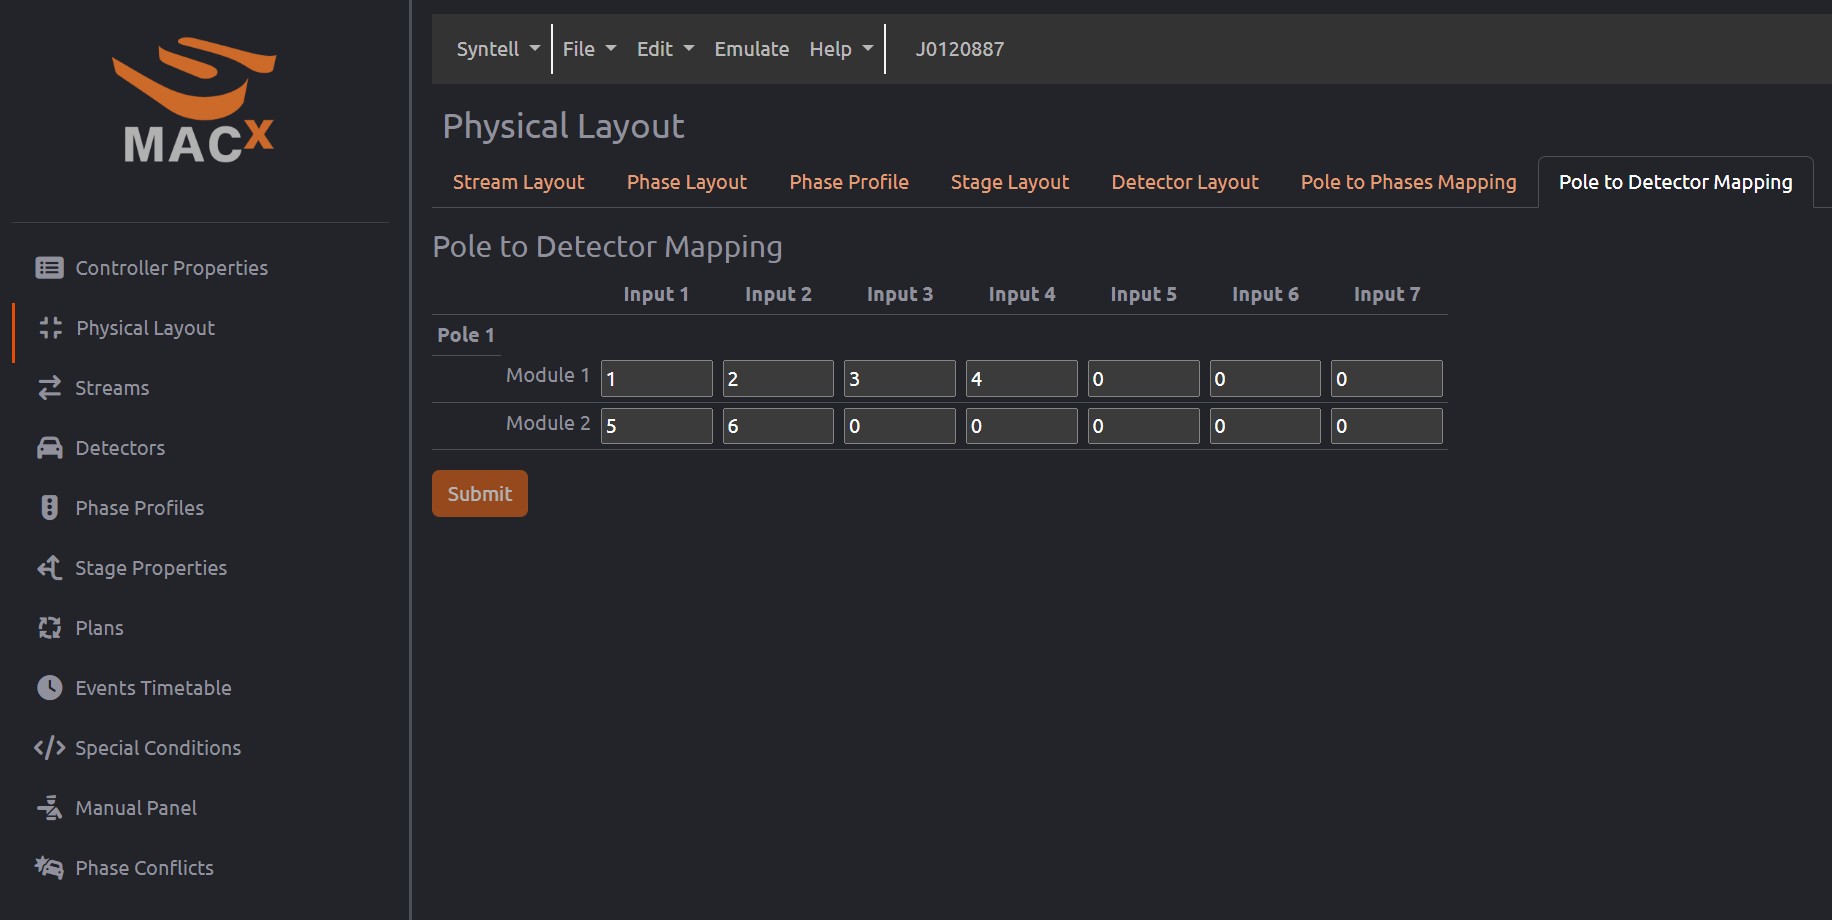Click the Phase Profiles traffic light icon
Viewport: 1832px width, 920px height.
49,508
